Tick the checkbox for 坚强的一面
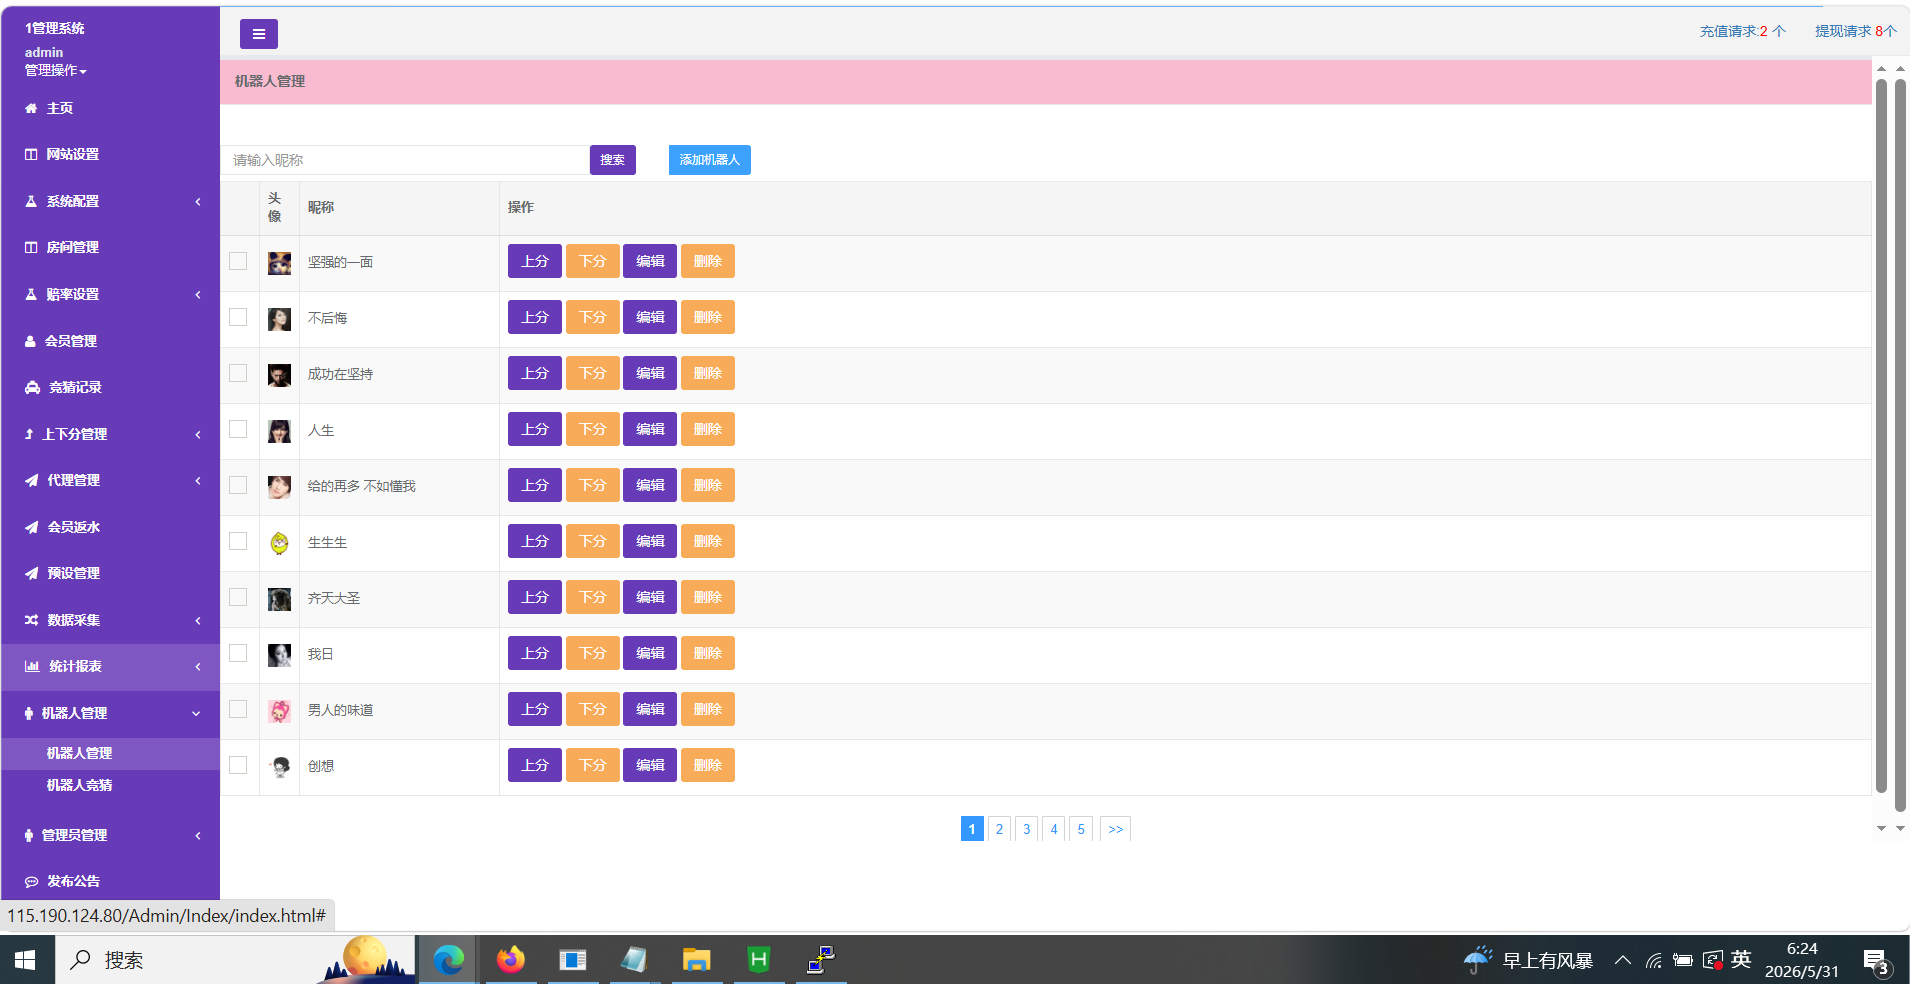1910x984 pixels. pyautogui.click(x=238, y=261)
